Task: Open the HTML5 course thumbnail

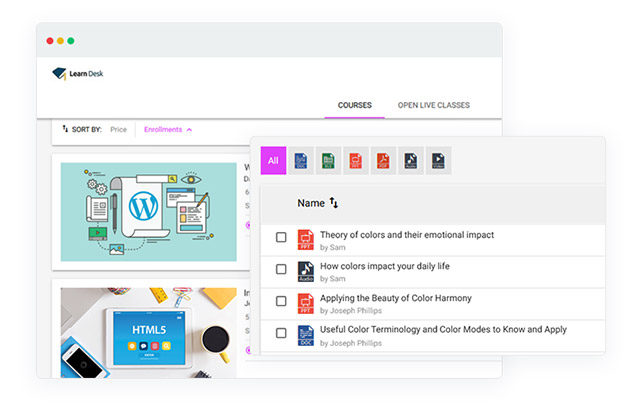Action: pyautogui.click(x=149, y=332)
